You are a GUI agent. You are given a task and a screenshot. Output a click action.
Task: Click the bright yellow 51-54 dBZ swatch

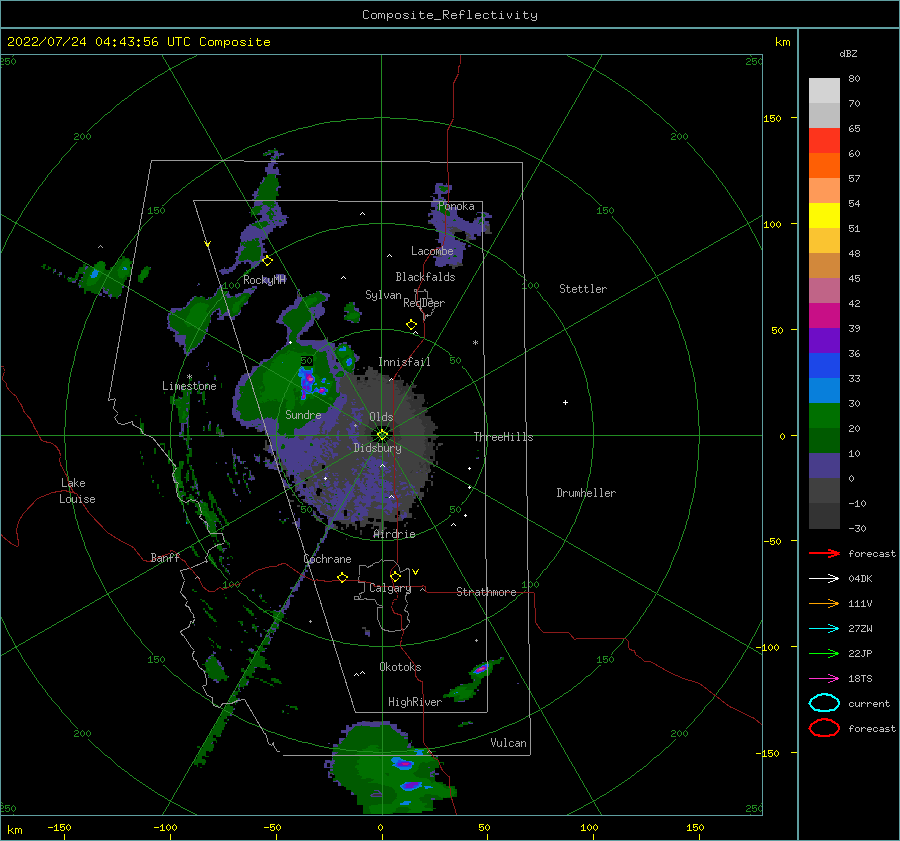[824, 216]
